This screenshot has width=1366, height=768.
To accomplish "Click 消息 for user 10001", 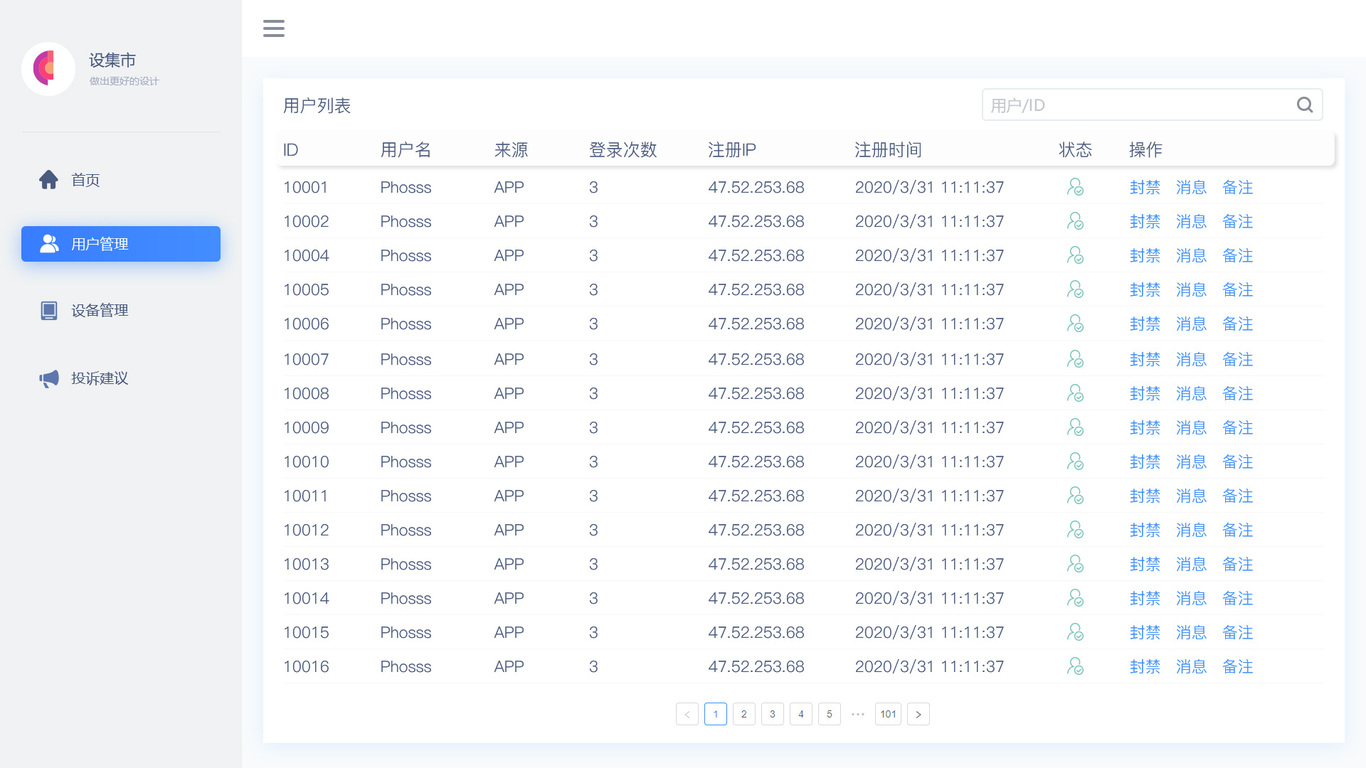I will [x=1191, y=187].
